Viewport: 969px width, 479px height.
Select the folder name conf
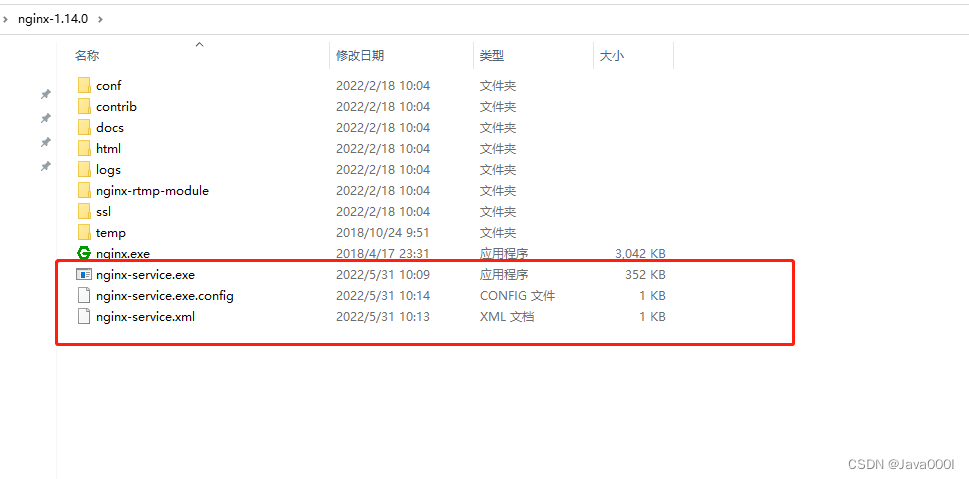click(109, 85)
